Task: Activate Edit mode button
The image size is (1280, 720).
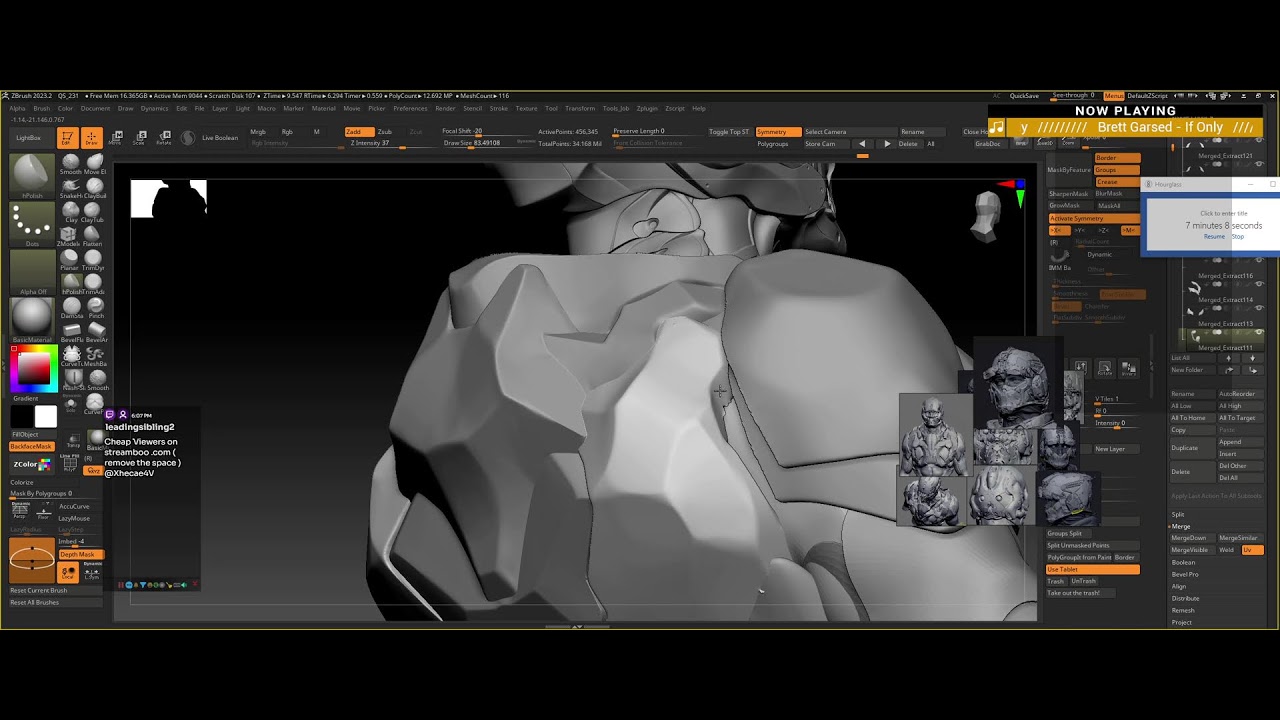Action: pos(67,138)
